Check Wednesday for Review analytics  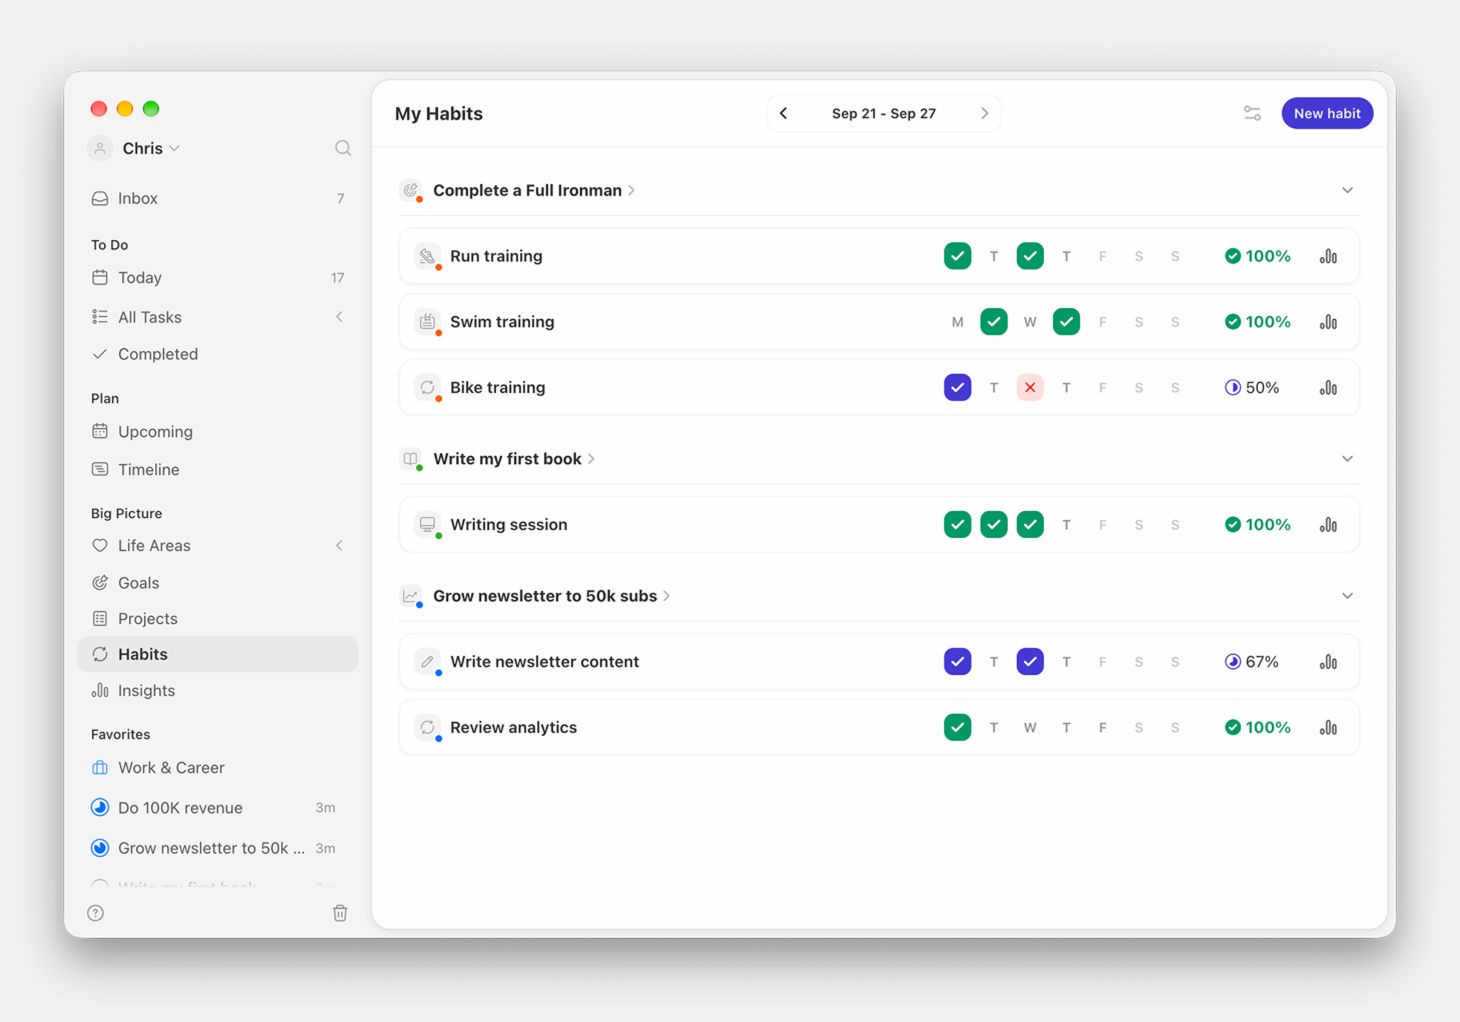tap(1030, 727)
